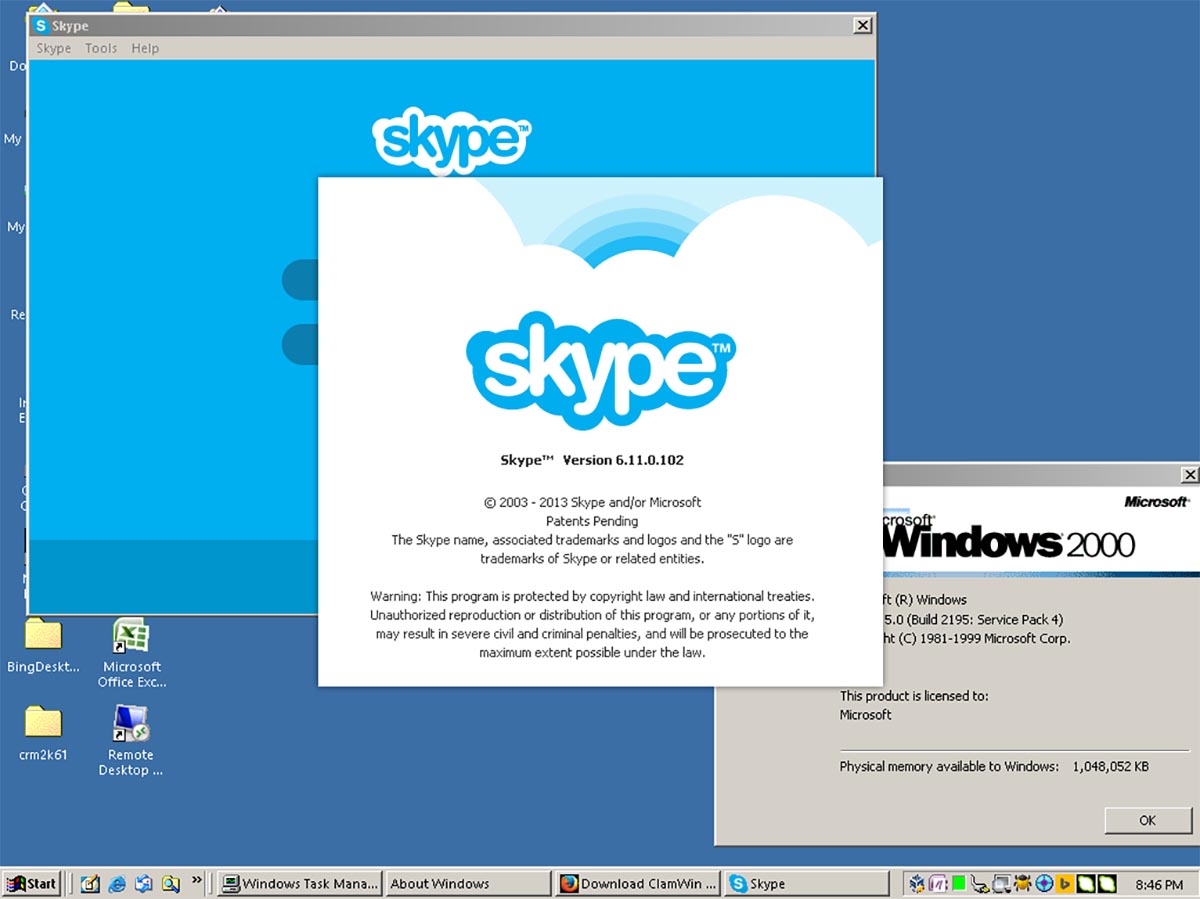Click the Bing icon in system tray
This screenshot has height=899, width=1200.
coord(1066,883)
